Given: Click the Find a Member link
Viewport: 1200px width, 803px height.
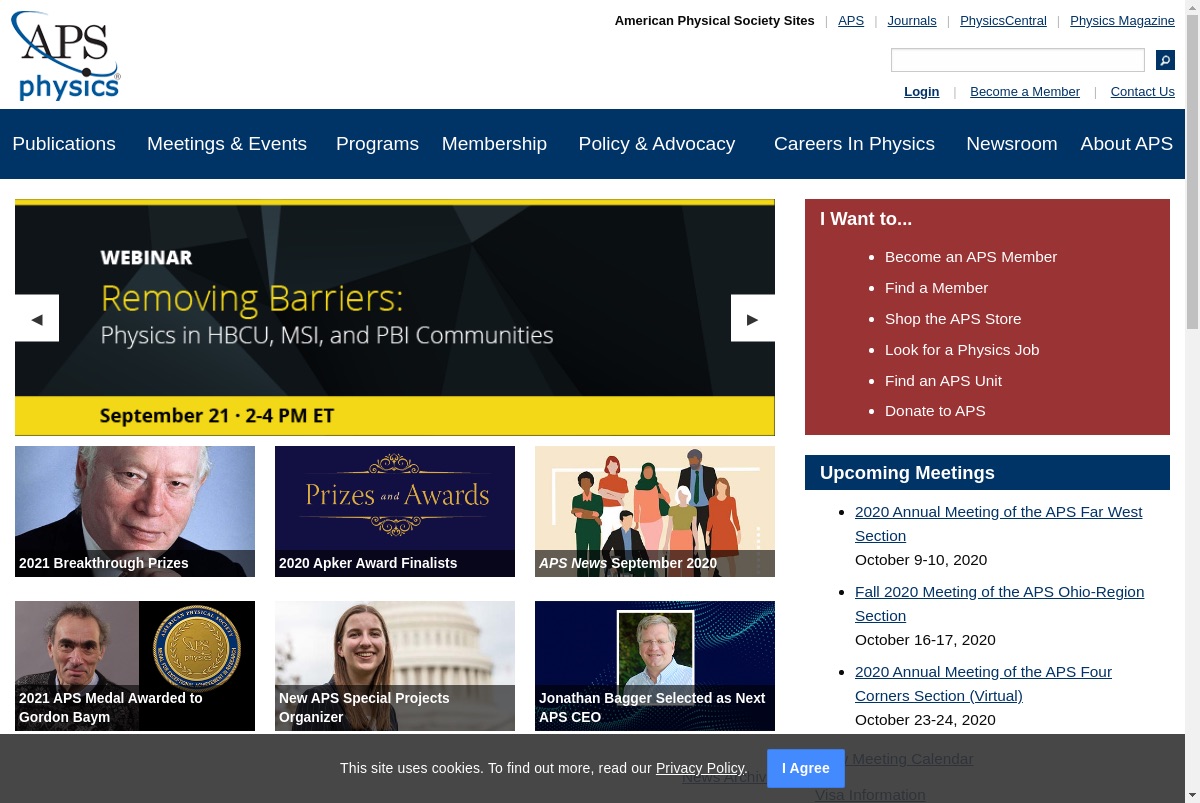Looking at the screenshot, I should click(936, 288).
